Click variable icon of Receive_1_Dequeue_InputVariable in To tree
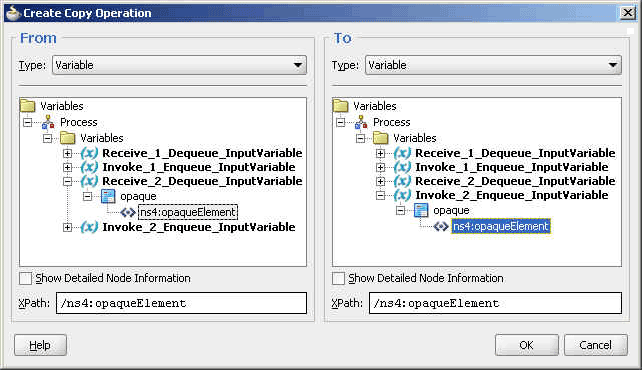Viewport: 642px width, 370px height. tap(402, 153)
